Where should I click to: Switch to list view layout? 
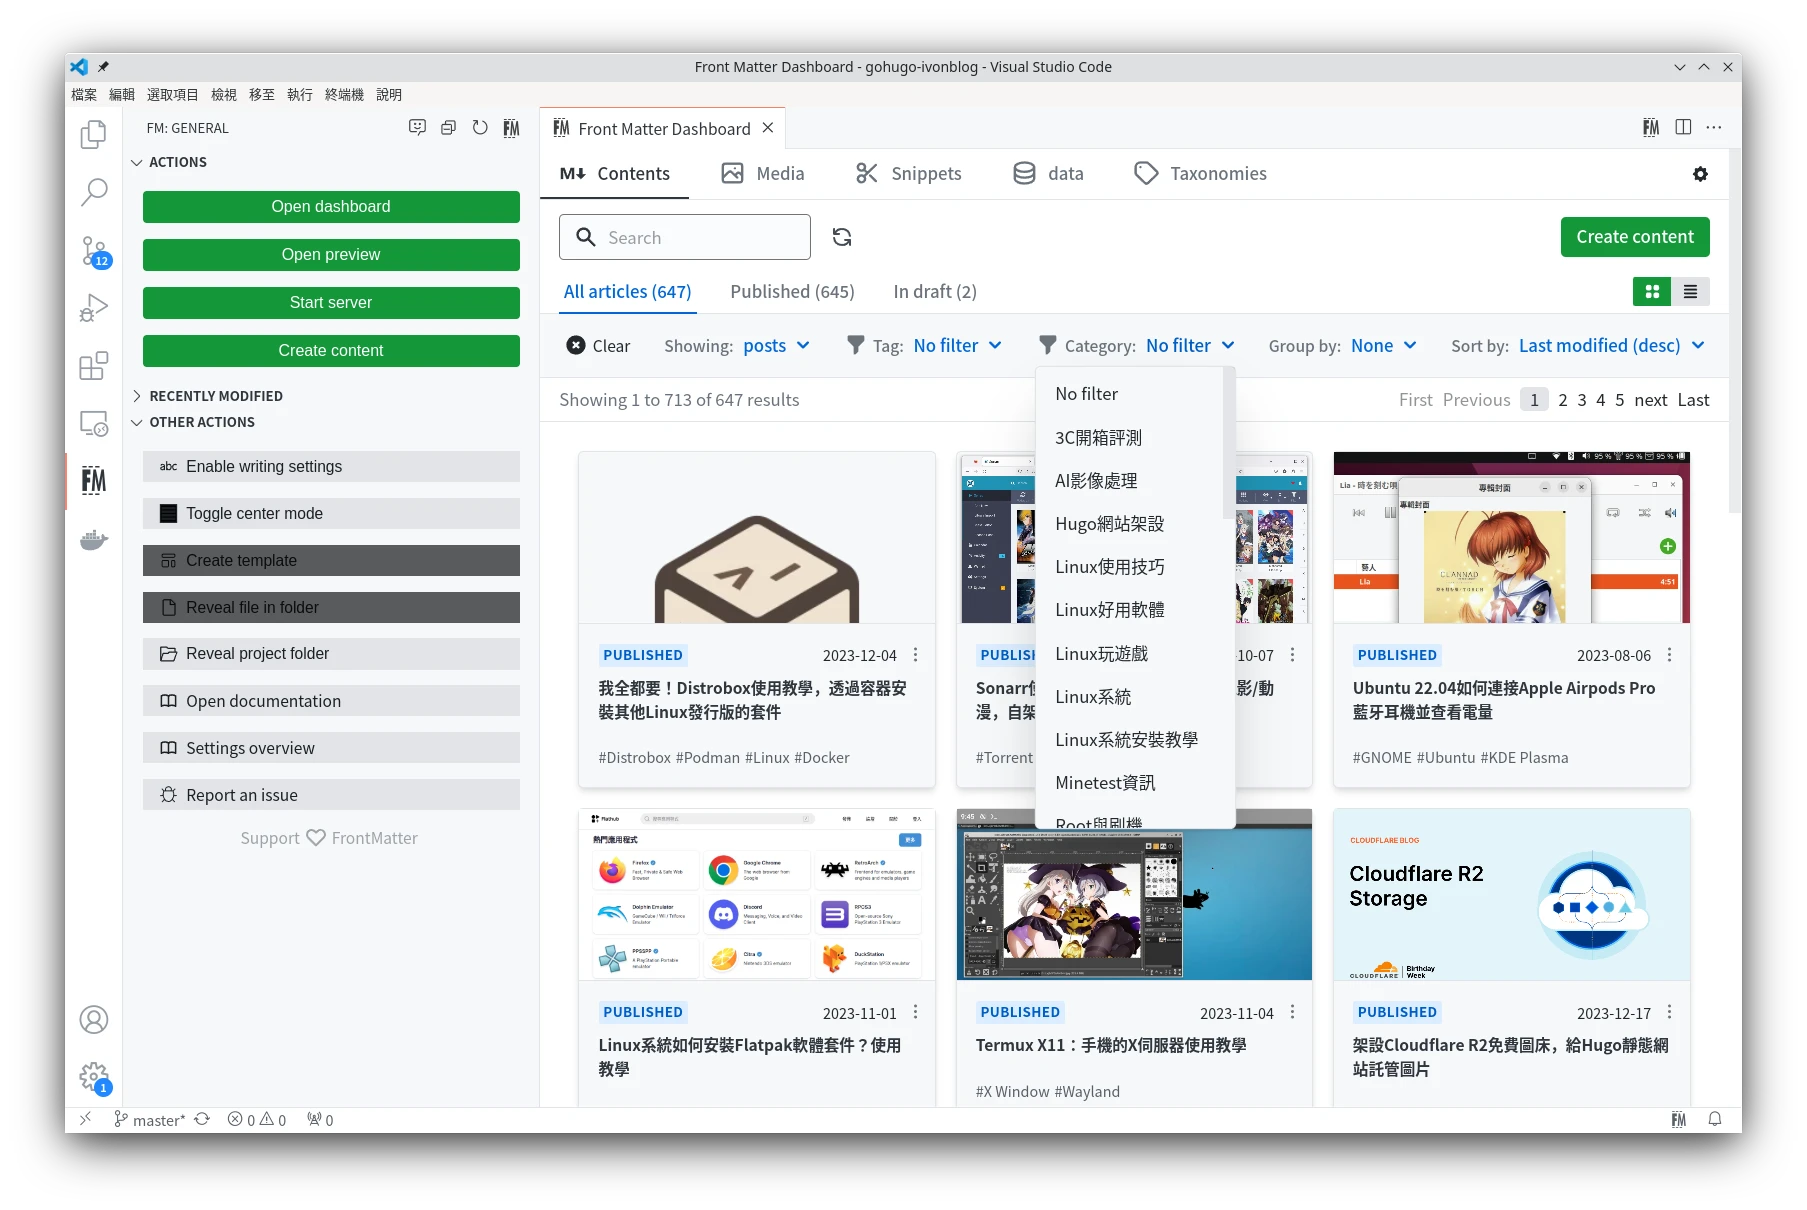click(1690, 292)
